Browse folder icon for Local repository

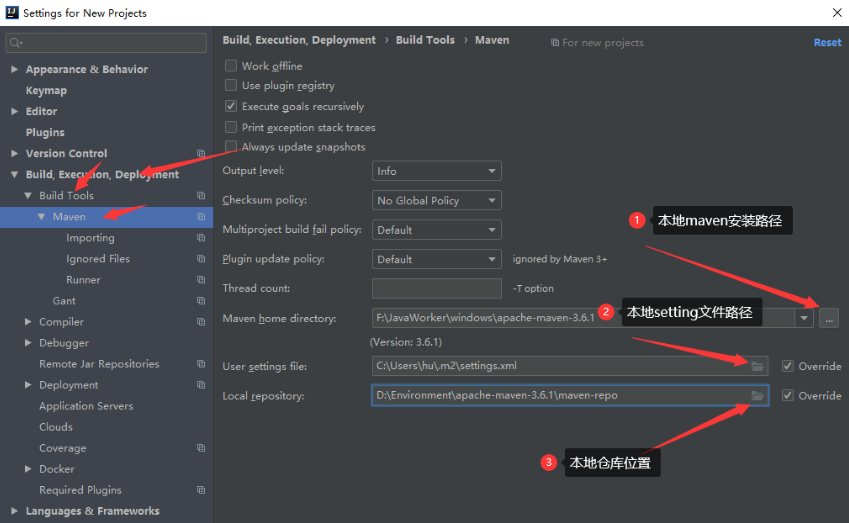tap(757, 396)
